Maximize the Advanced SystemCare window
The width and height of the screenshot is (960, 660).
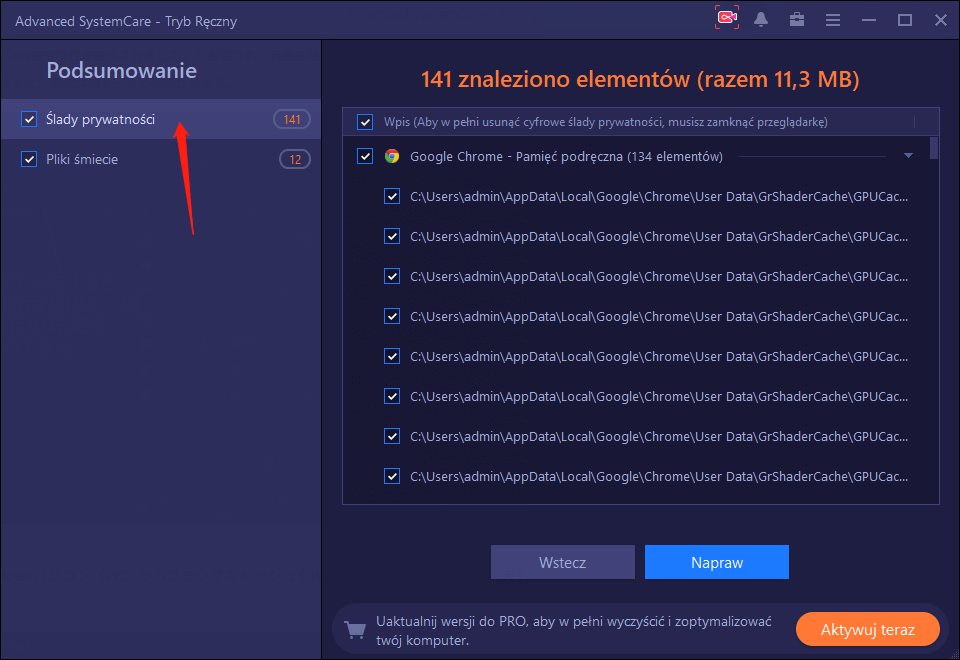(x=905, y=20)
